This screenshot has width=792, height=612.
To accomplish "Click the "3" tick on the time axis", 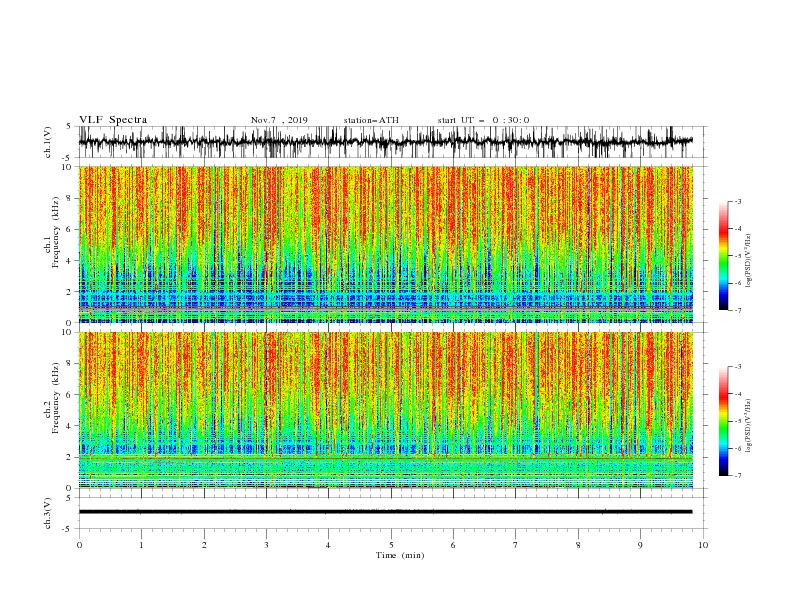I will click(266, 545).
